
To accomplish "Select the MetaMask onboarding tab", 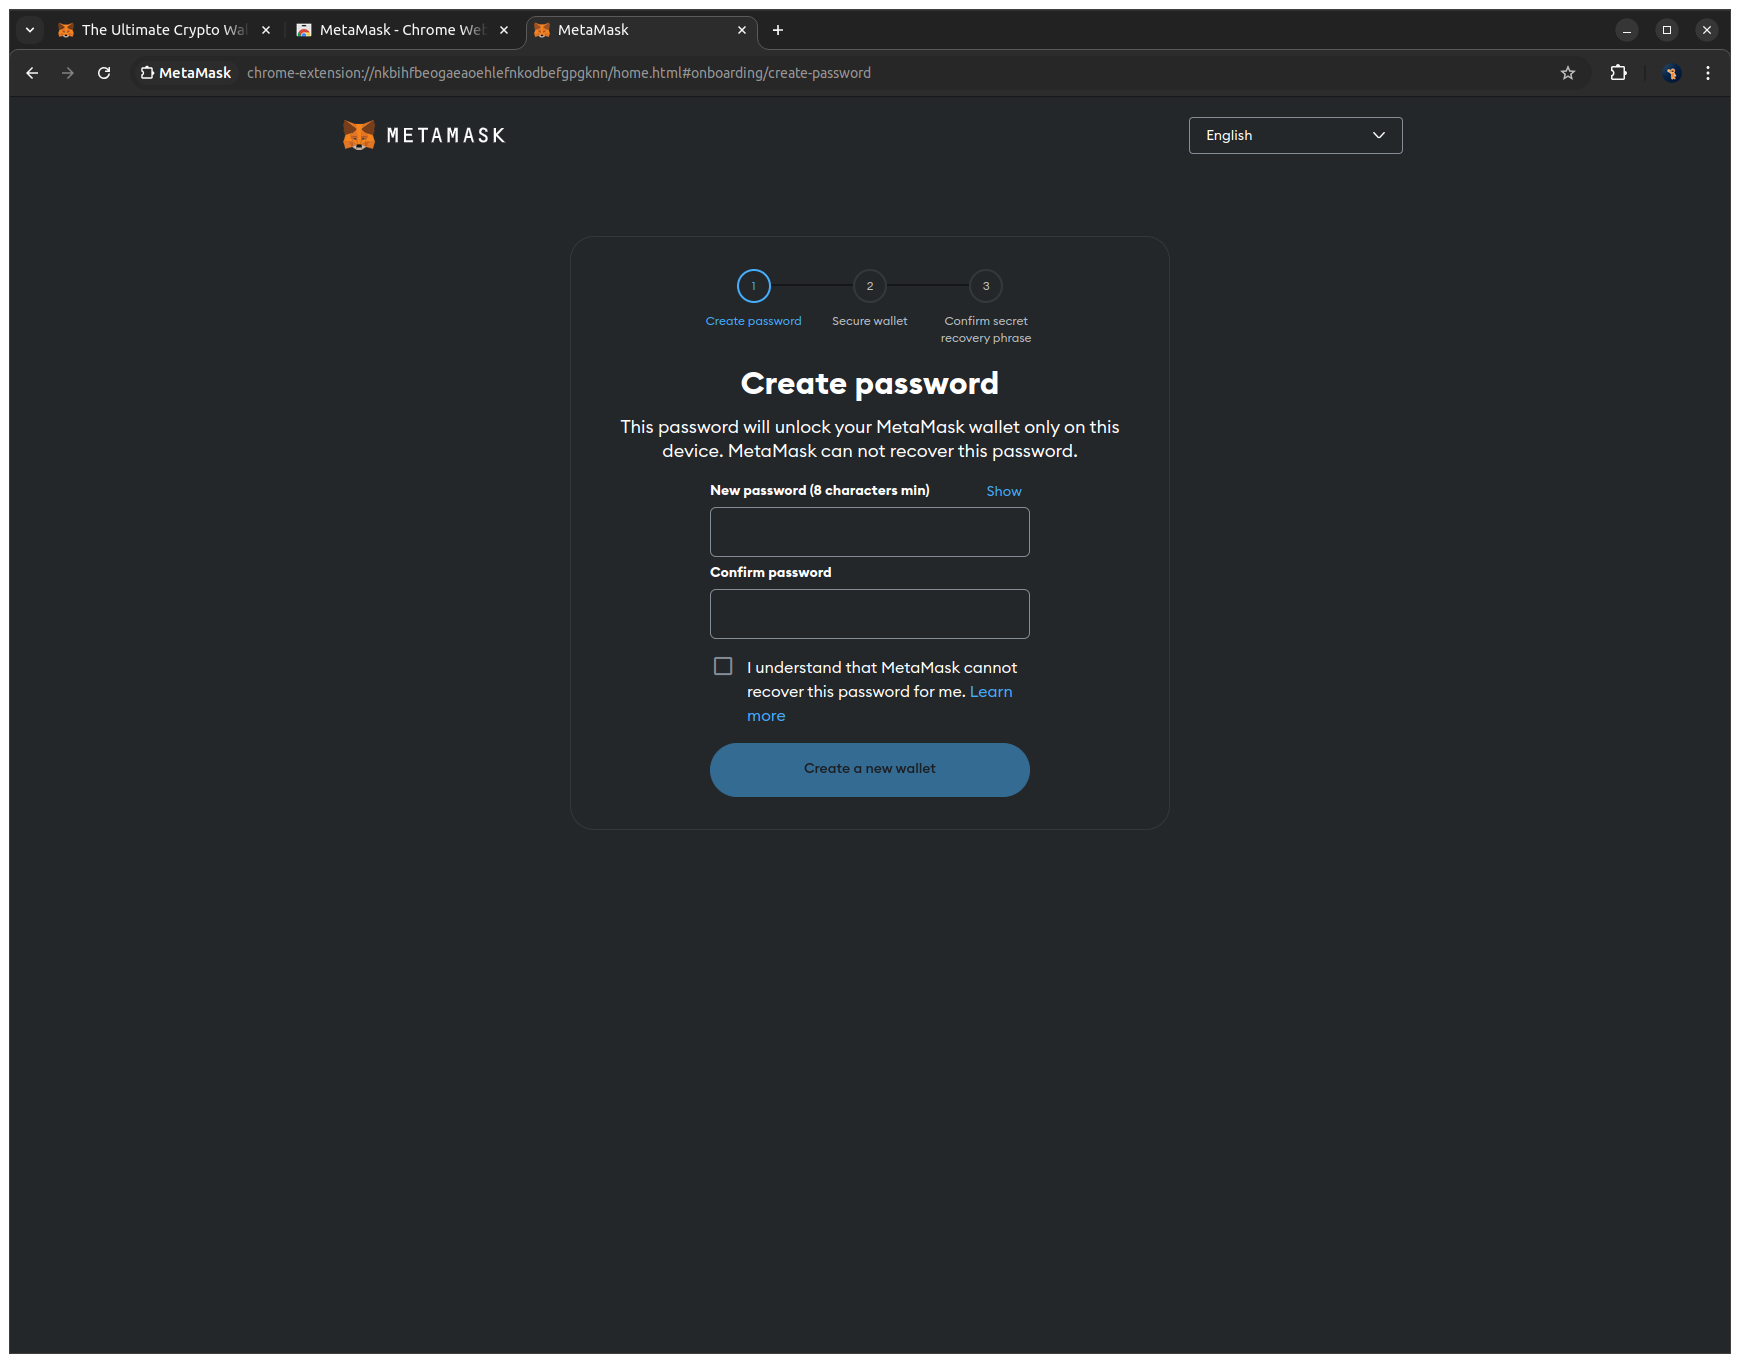I will pyautogui.click(x=640, y=30).
